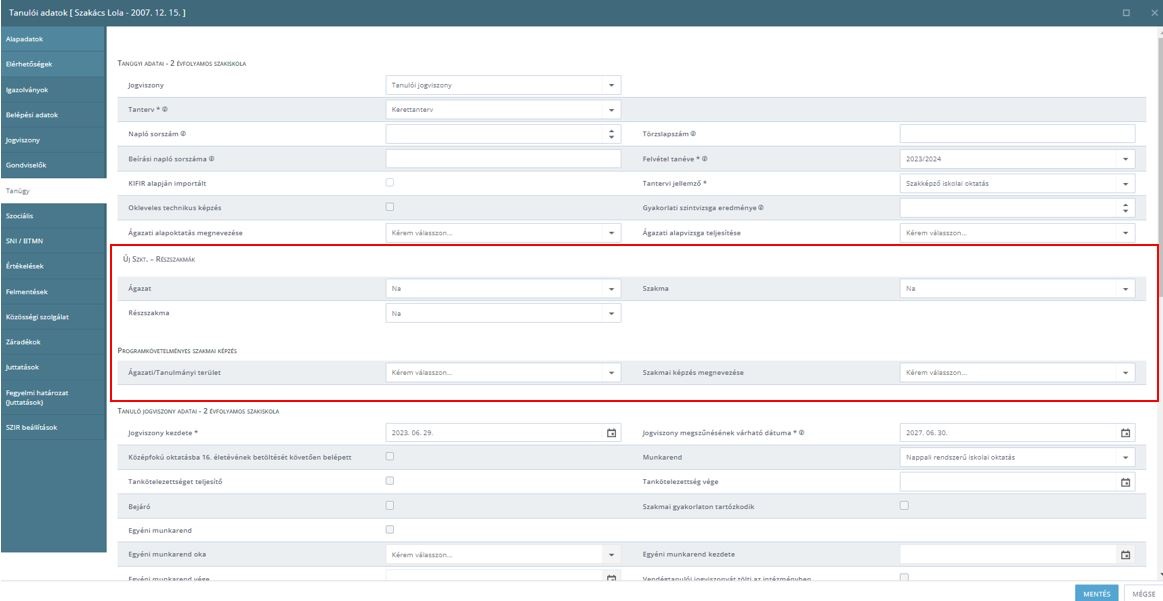The height and width of the screenshot is (601, 1163).
Task: Go to the Záradékok tab
Action: [53, 342]
